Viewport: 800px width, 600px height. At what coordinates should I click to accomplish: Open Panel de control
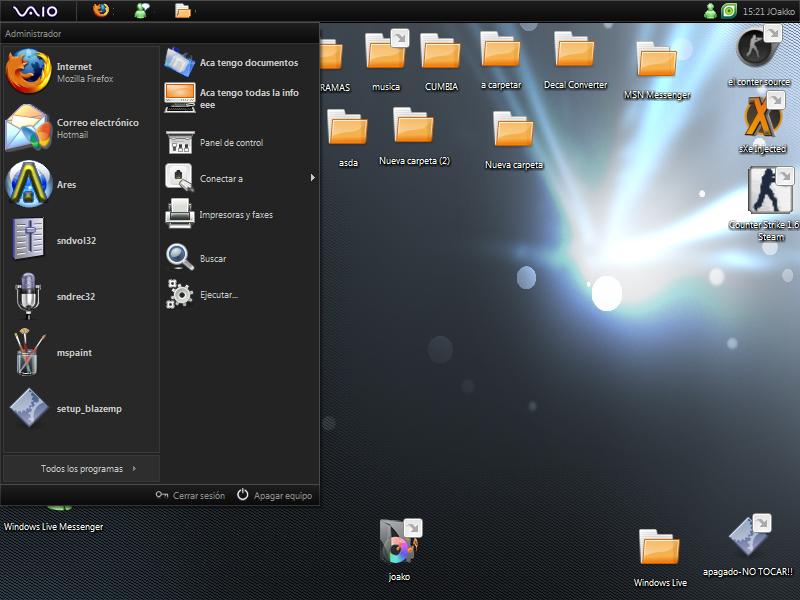[231, 143]
